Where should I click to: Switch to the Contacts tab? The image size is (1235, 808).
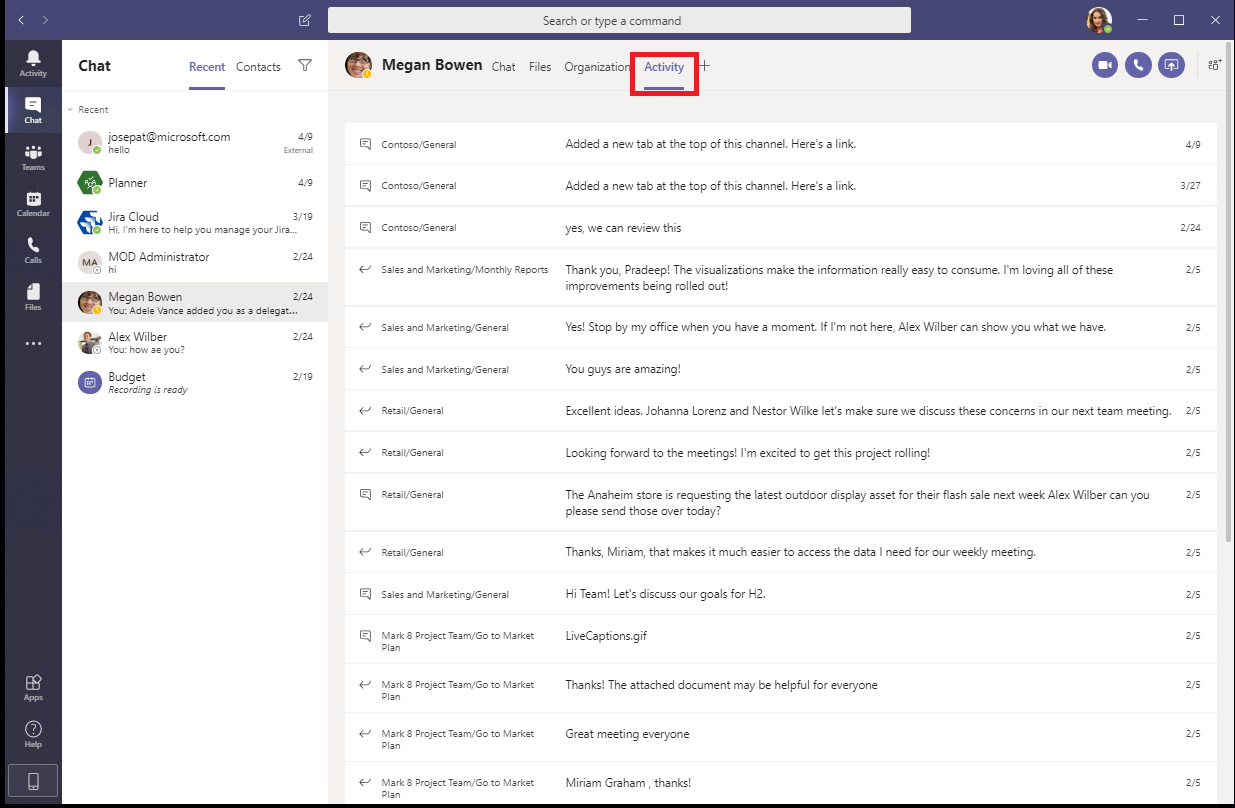click(258, 67)
